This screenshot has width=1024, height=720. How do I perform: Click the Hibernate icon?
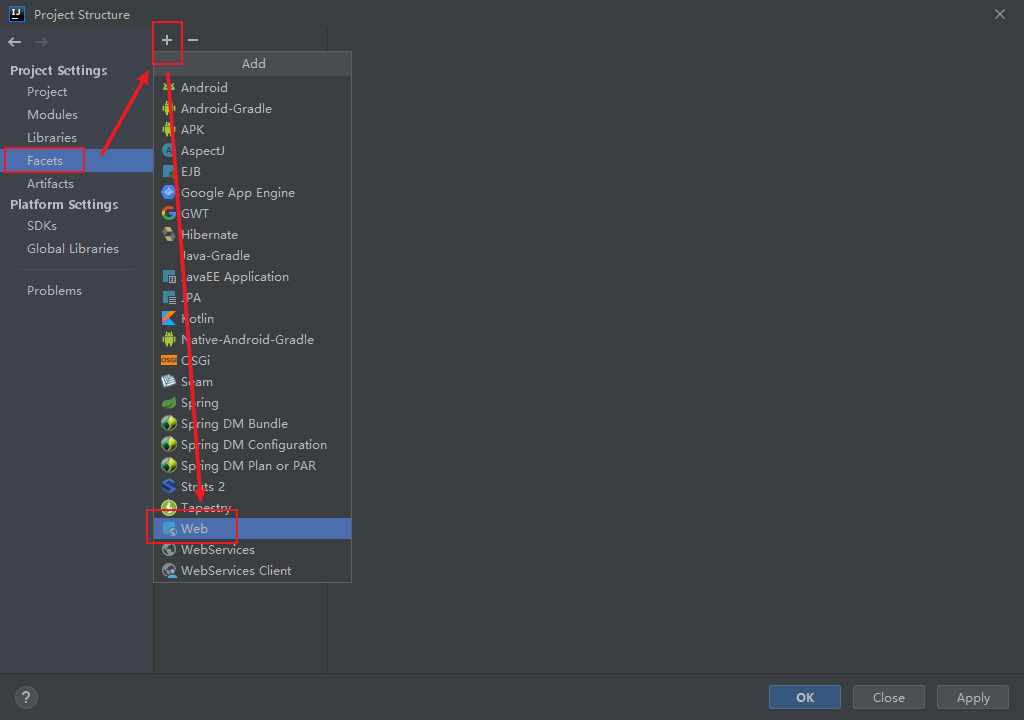click(x=169, y=234)
